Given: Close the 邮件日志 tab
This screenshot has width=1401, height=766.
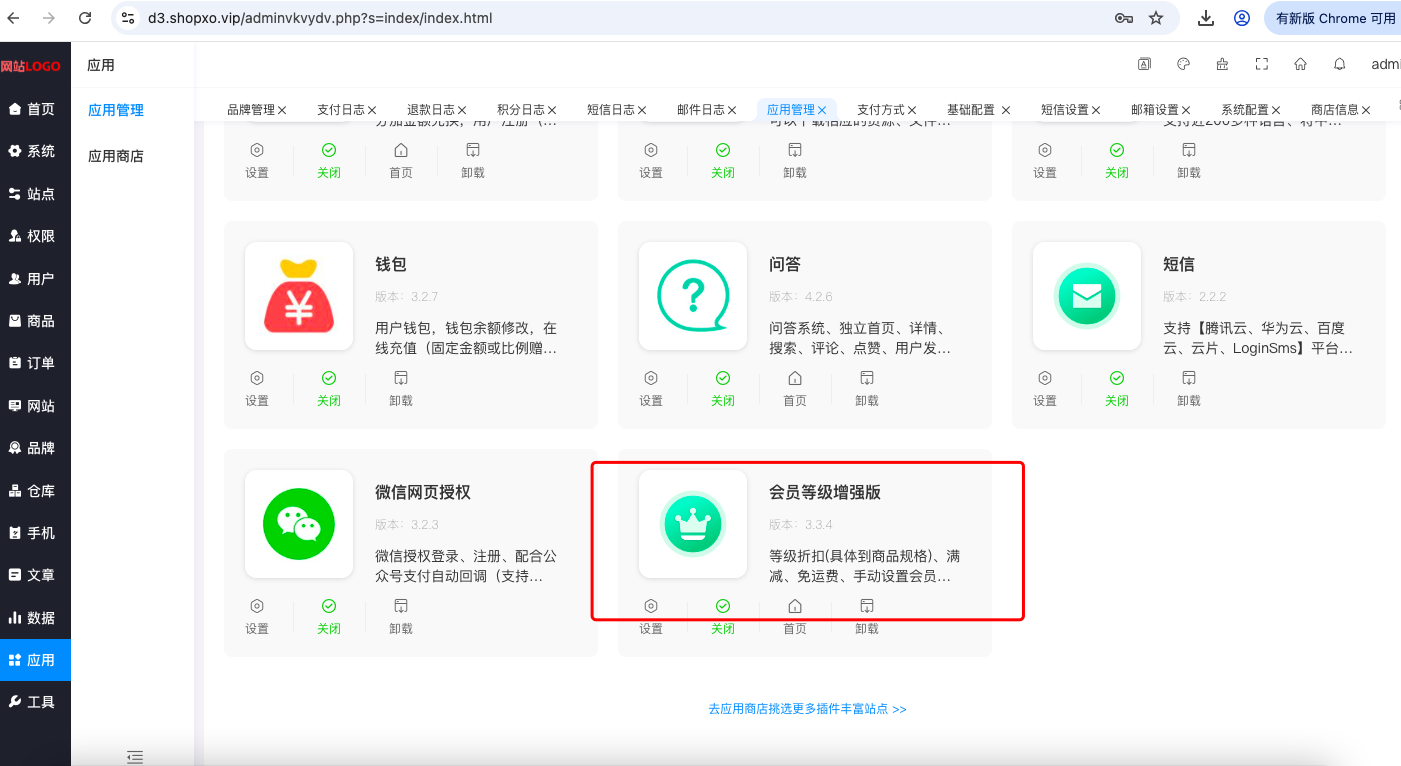Looking at the screenshot, I should (732, 110).
